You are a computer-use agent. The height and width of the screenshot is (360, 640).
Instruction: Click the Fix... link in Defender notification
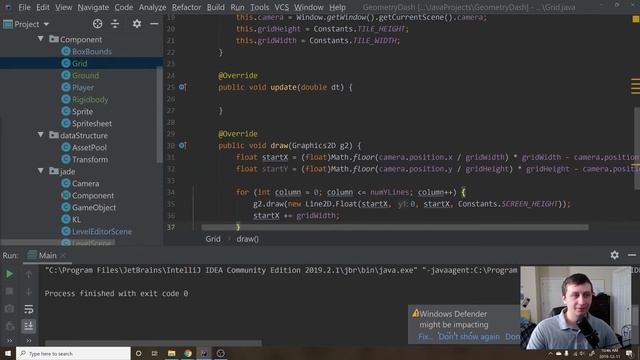pos(425,337)
